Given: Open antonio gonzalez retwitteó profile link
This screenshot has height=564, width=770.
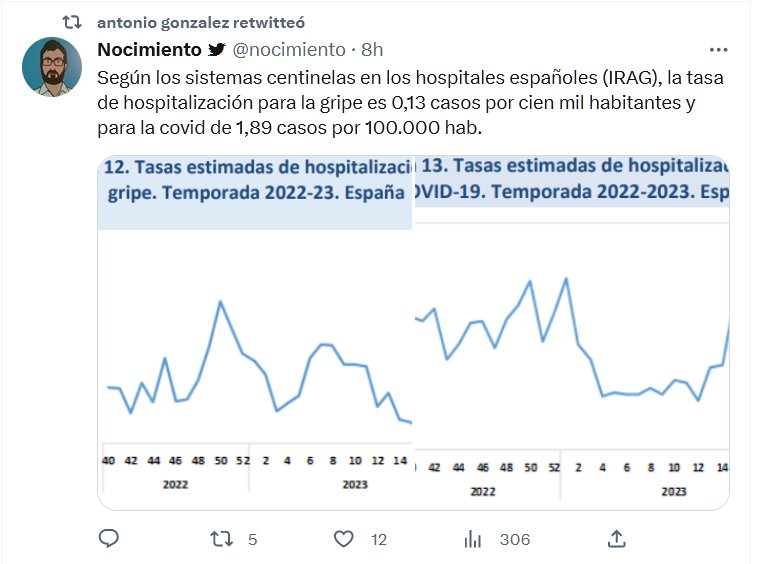Looking at the screenshot, I should 202,21.
